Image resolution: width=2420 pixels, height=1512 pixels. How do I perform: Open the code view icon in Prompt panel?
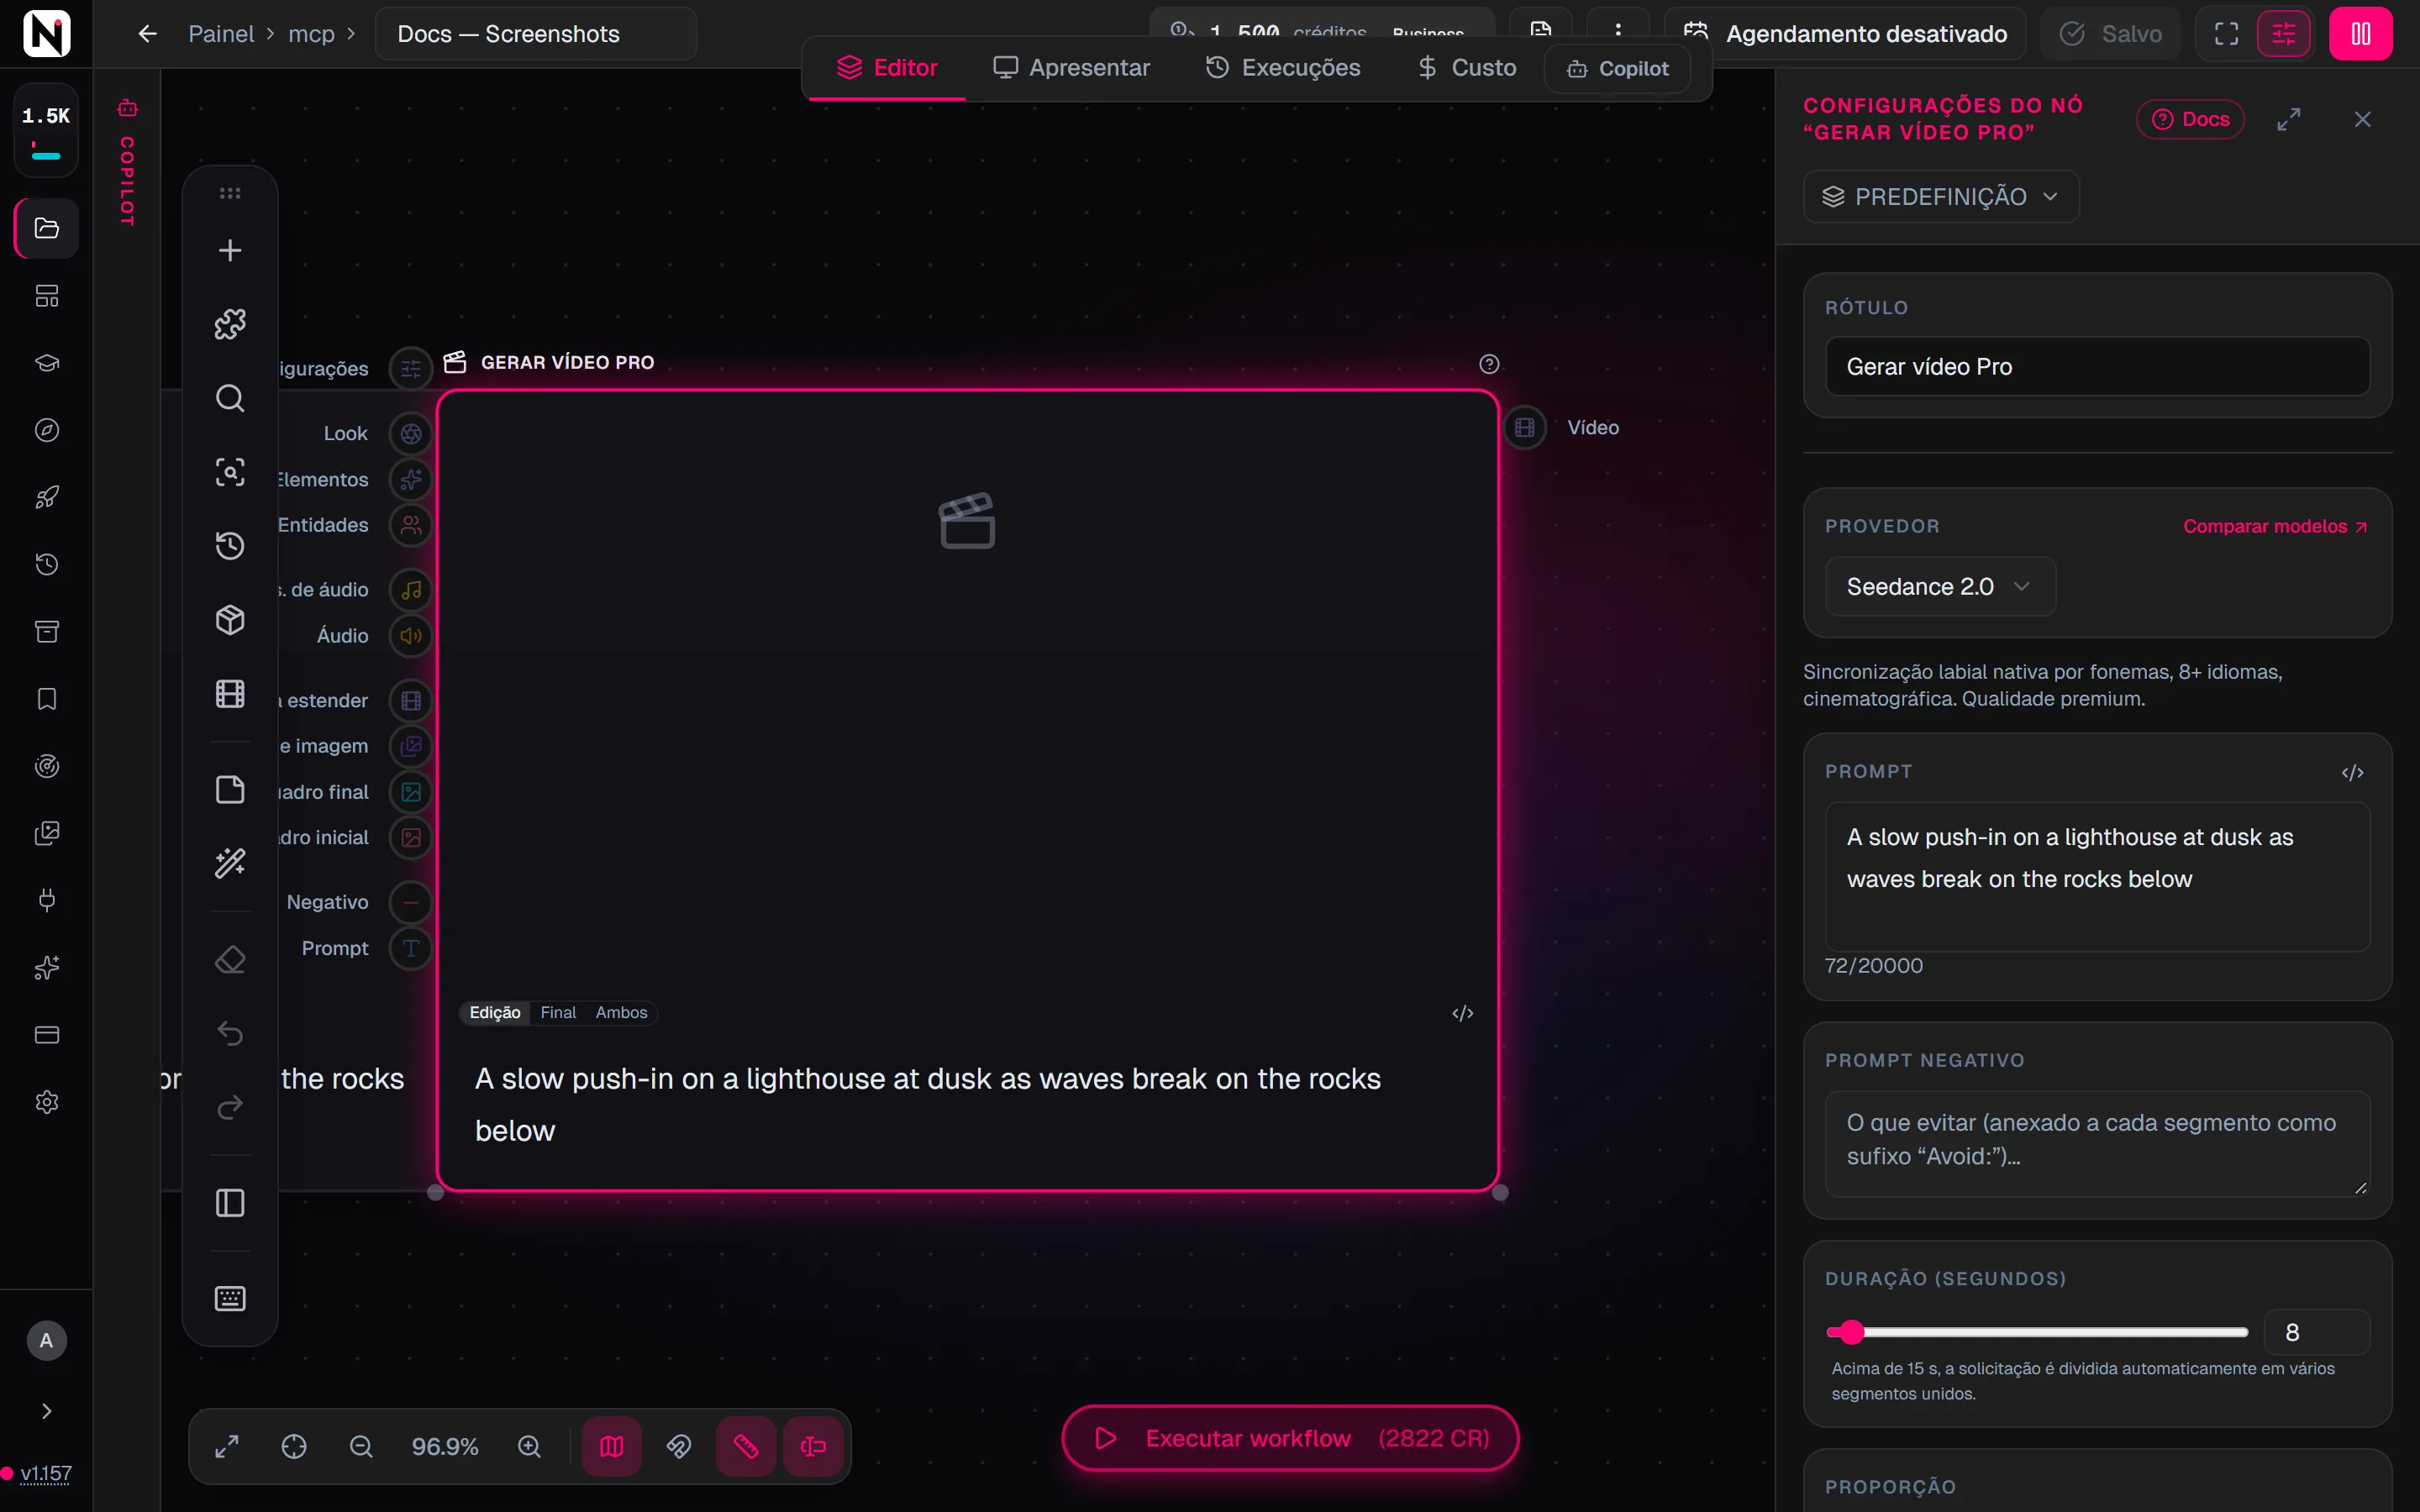coord(2352,772)
